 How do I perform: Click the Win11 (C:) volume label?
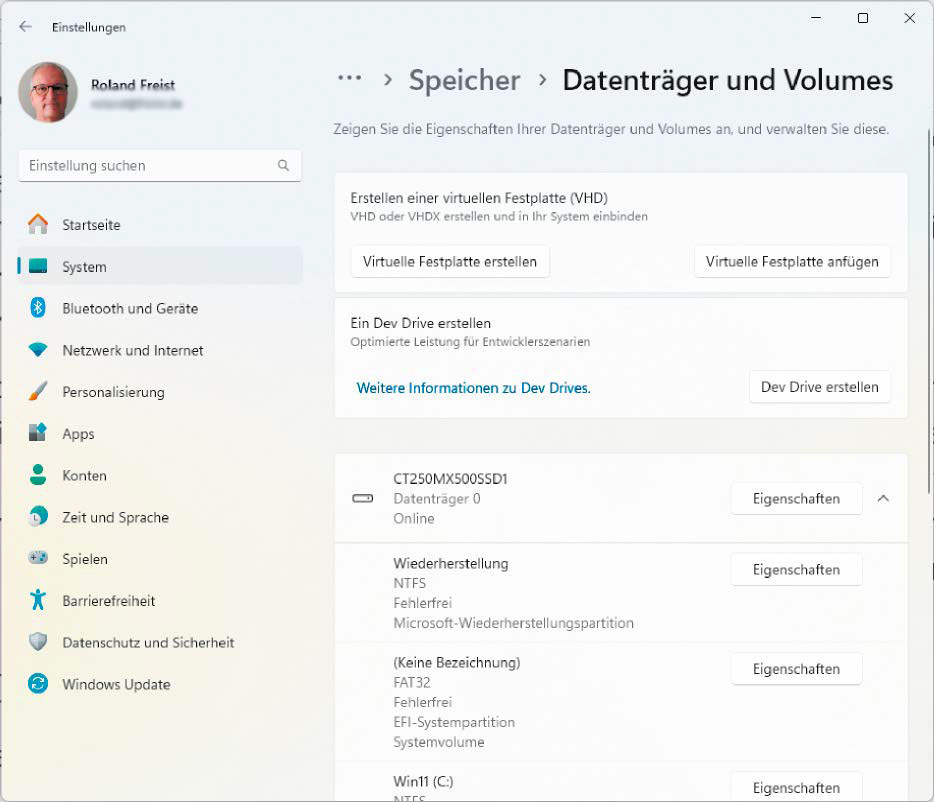[423, 781]
